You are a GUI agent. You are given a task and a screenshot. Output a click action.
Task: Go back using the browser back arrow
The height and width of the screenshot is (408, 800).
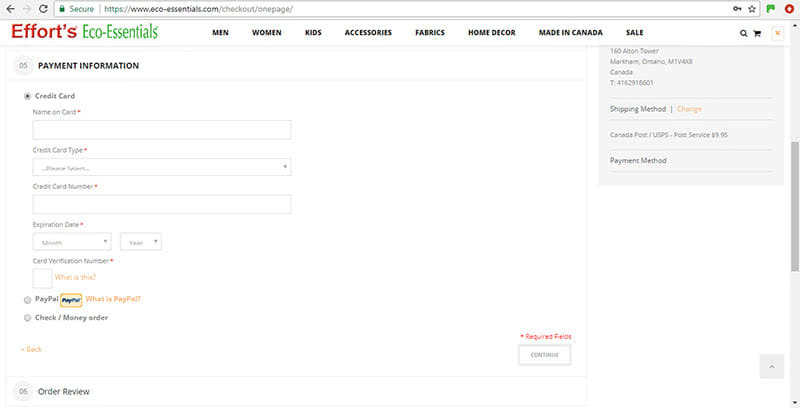(10, 8)
